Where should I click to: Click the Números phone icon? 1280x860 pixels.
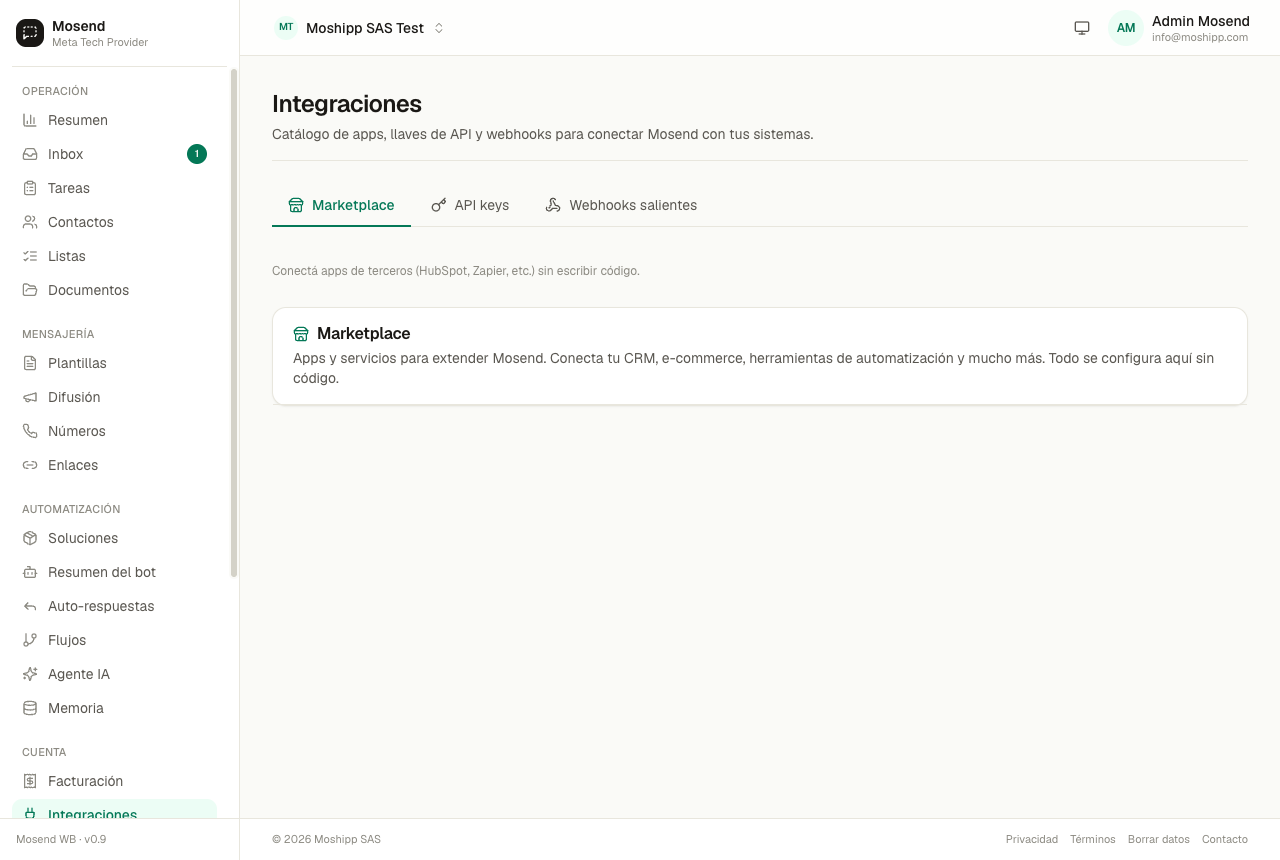click(30, 431)
